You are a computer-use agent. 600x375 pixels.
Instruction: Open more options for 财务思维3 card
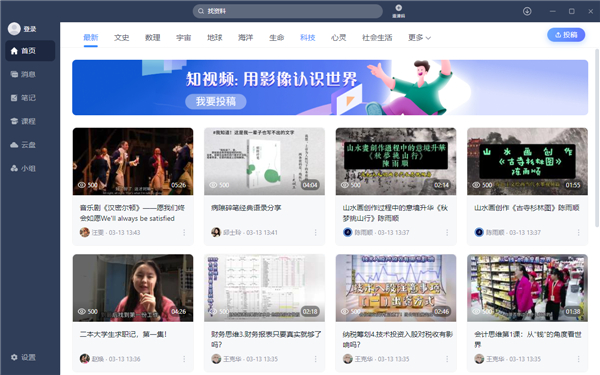tap(315, 359)
